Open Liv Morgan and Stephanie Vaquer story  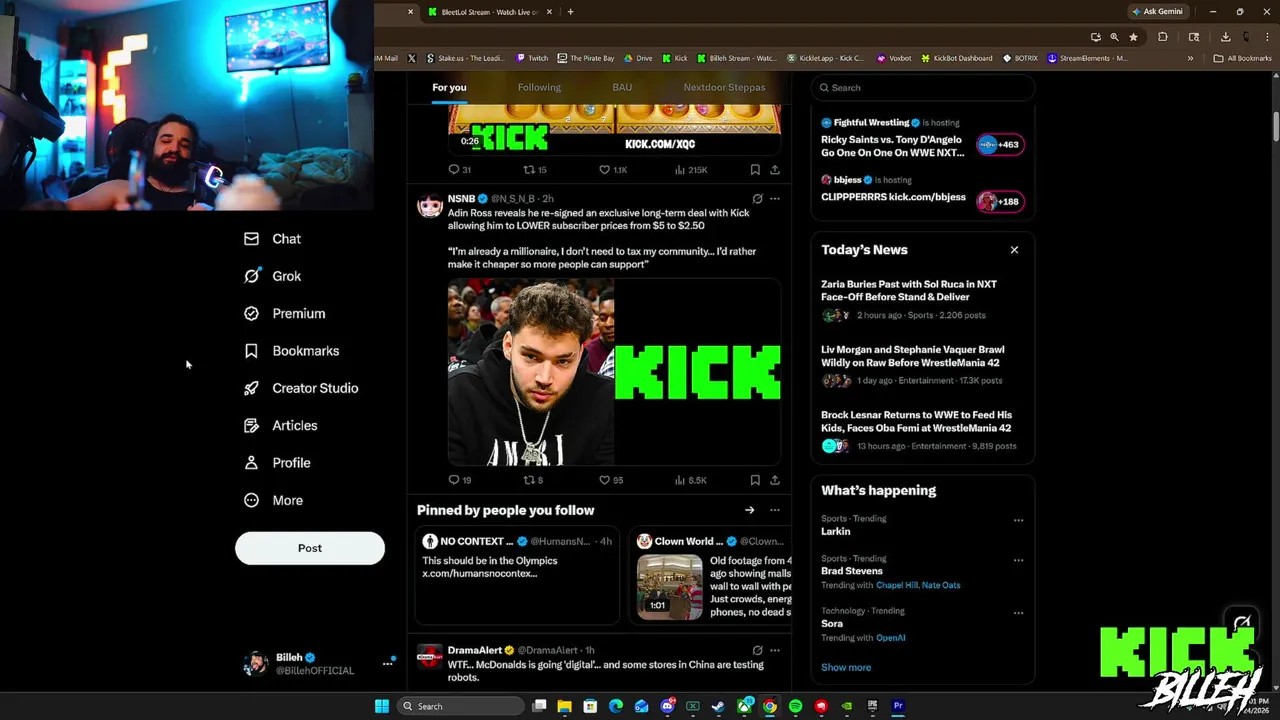click(921, 365)
